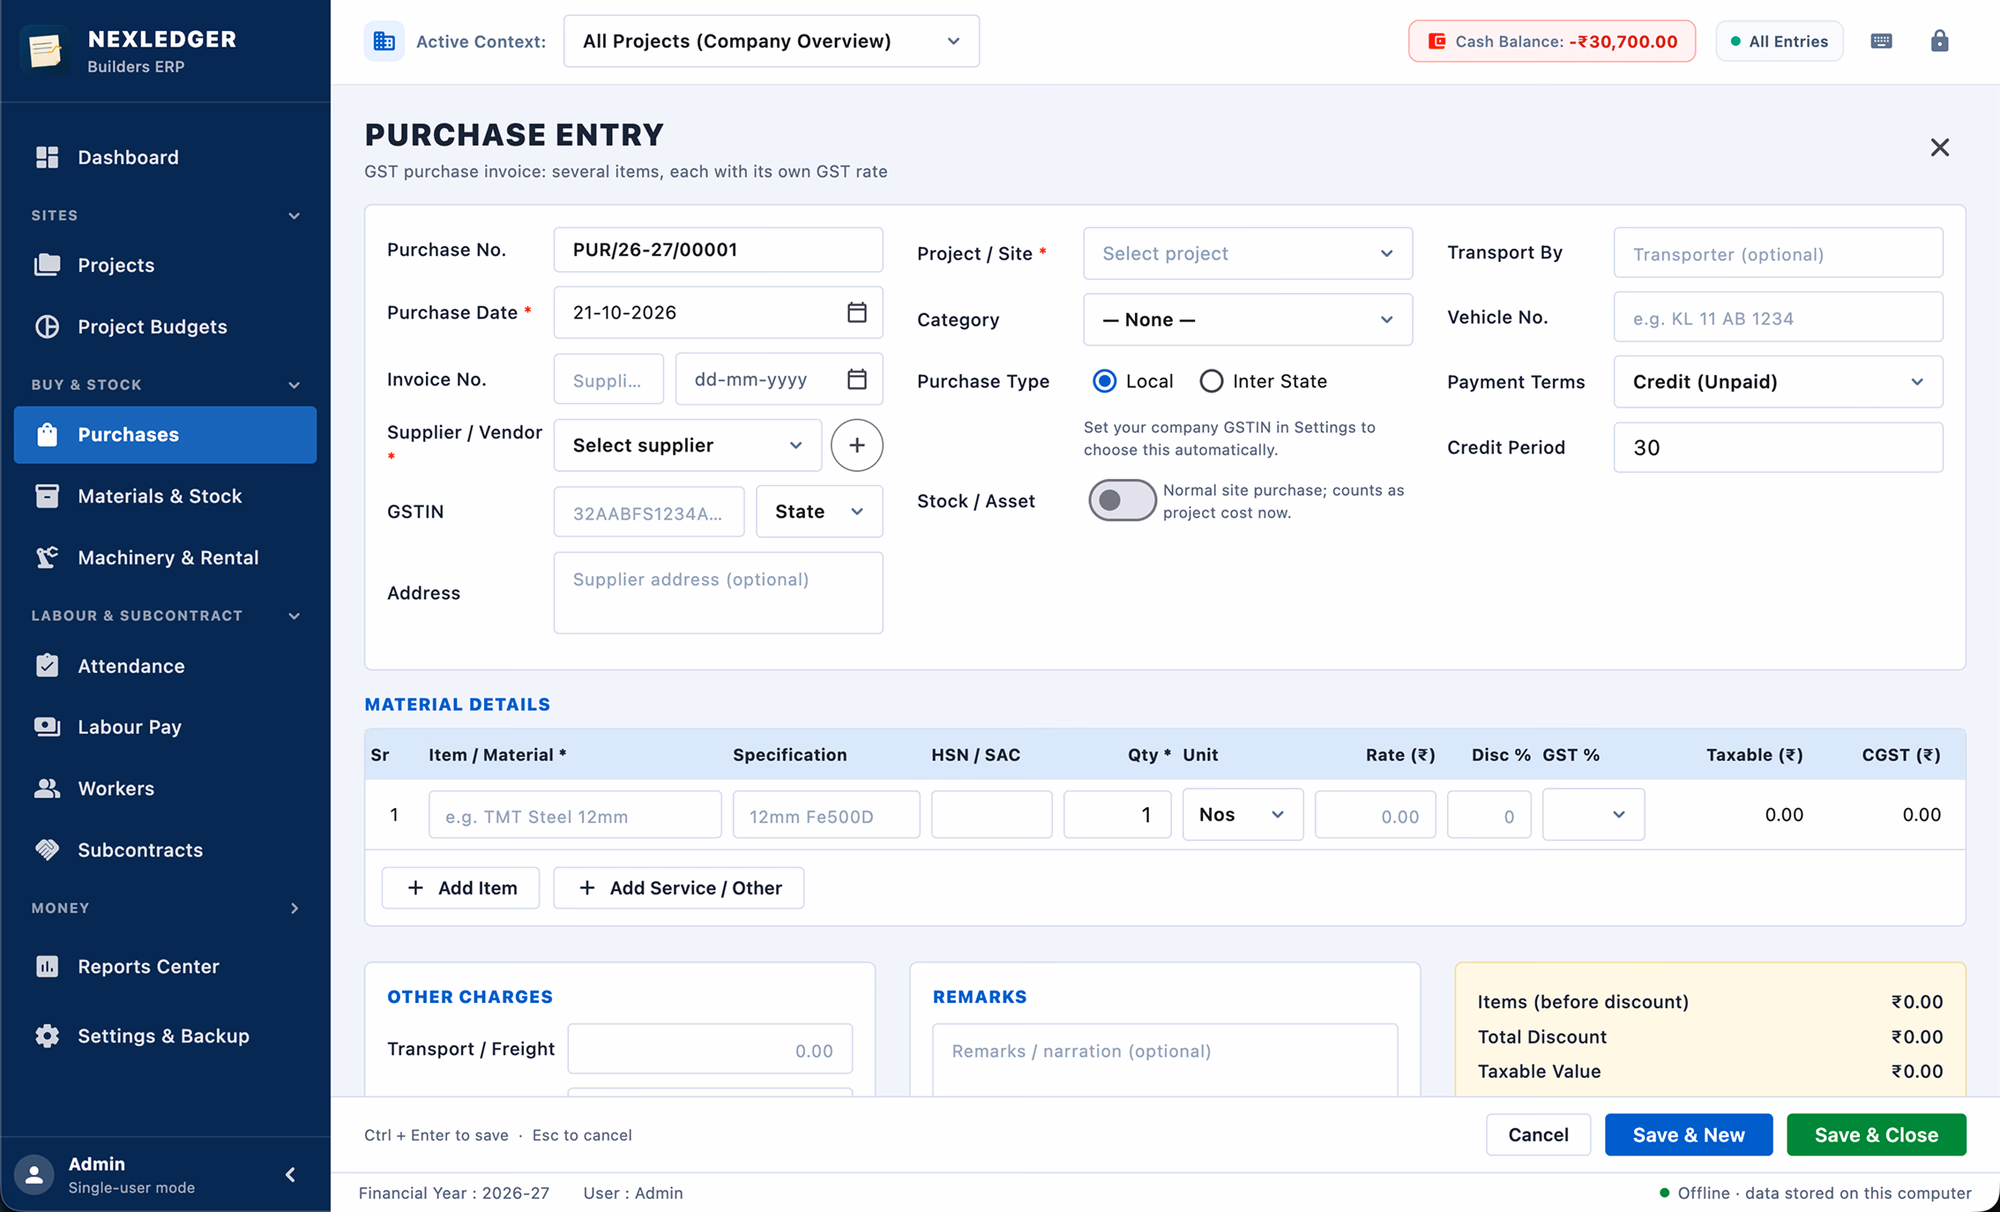Open the Purchase Date calendar picker
The image size is (2000, 1212).
(x=857, y=312)
